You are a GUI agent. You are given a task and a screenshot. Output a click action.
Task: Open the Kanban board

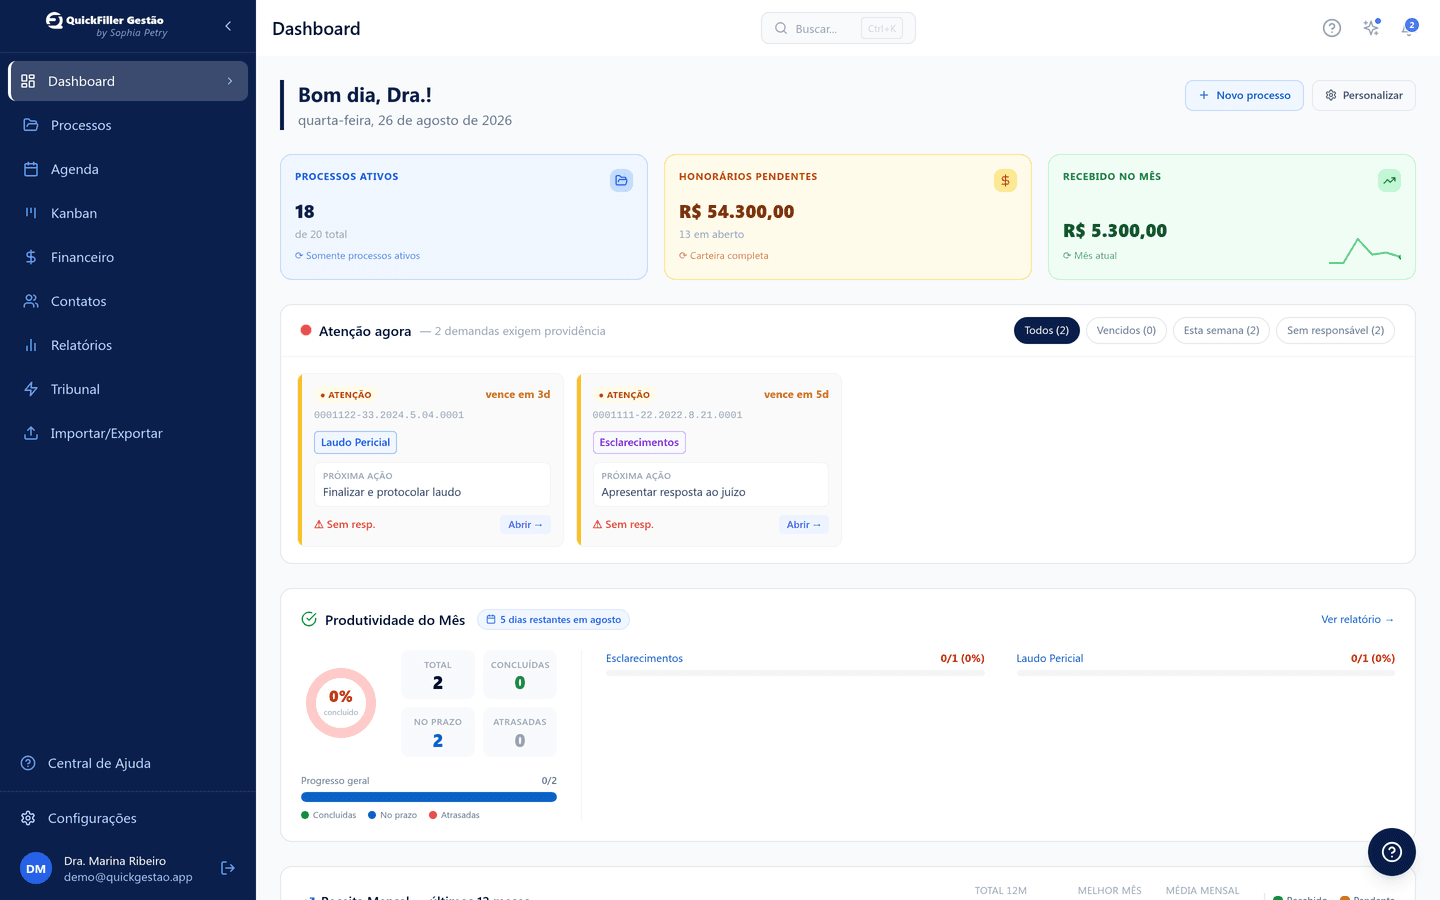pos(128,213)
